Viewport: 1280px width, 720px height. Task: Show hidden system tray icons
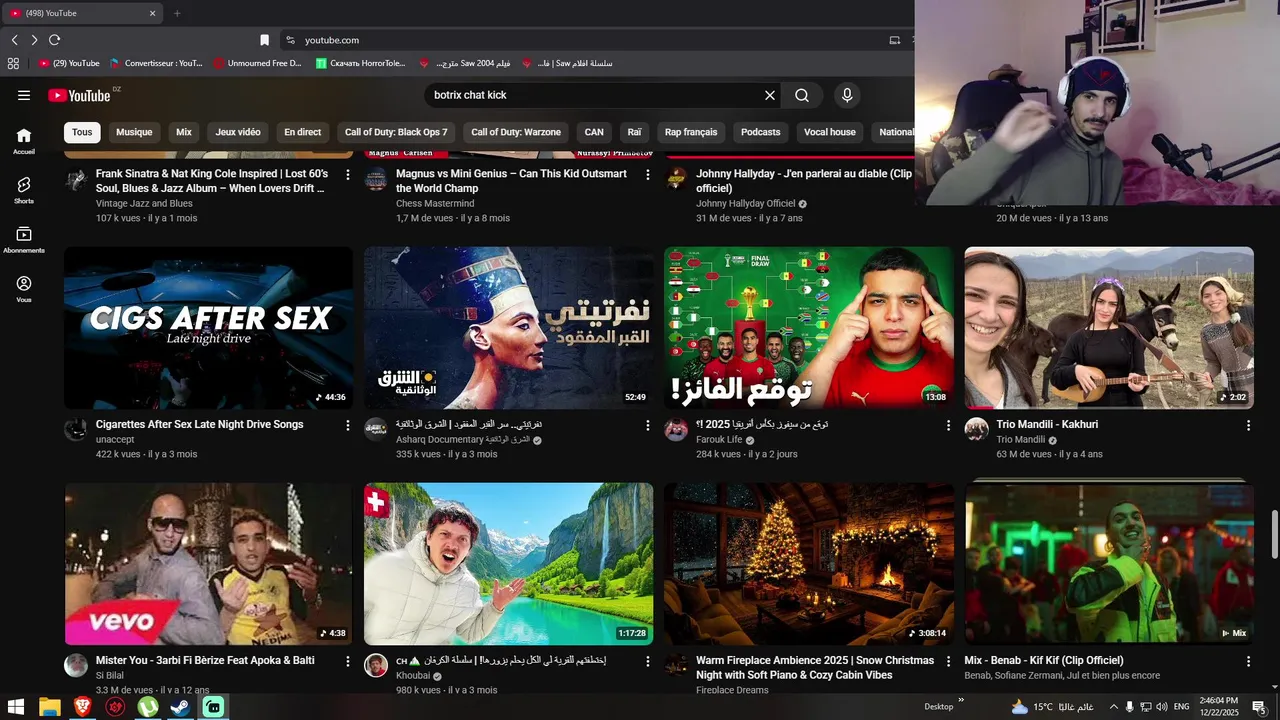[1114, 707]
